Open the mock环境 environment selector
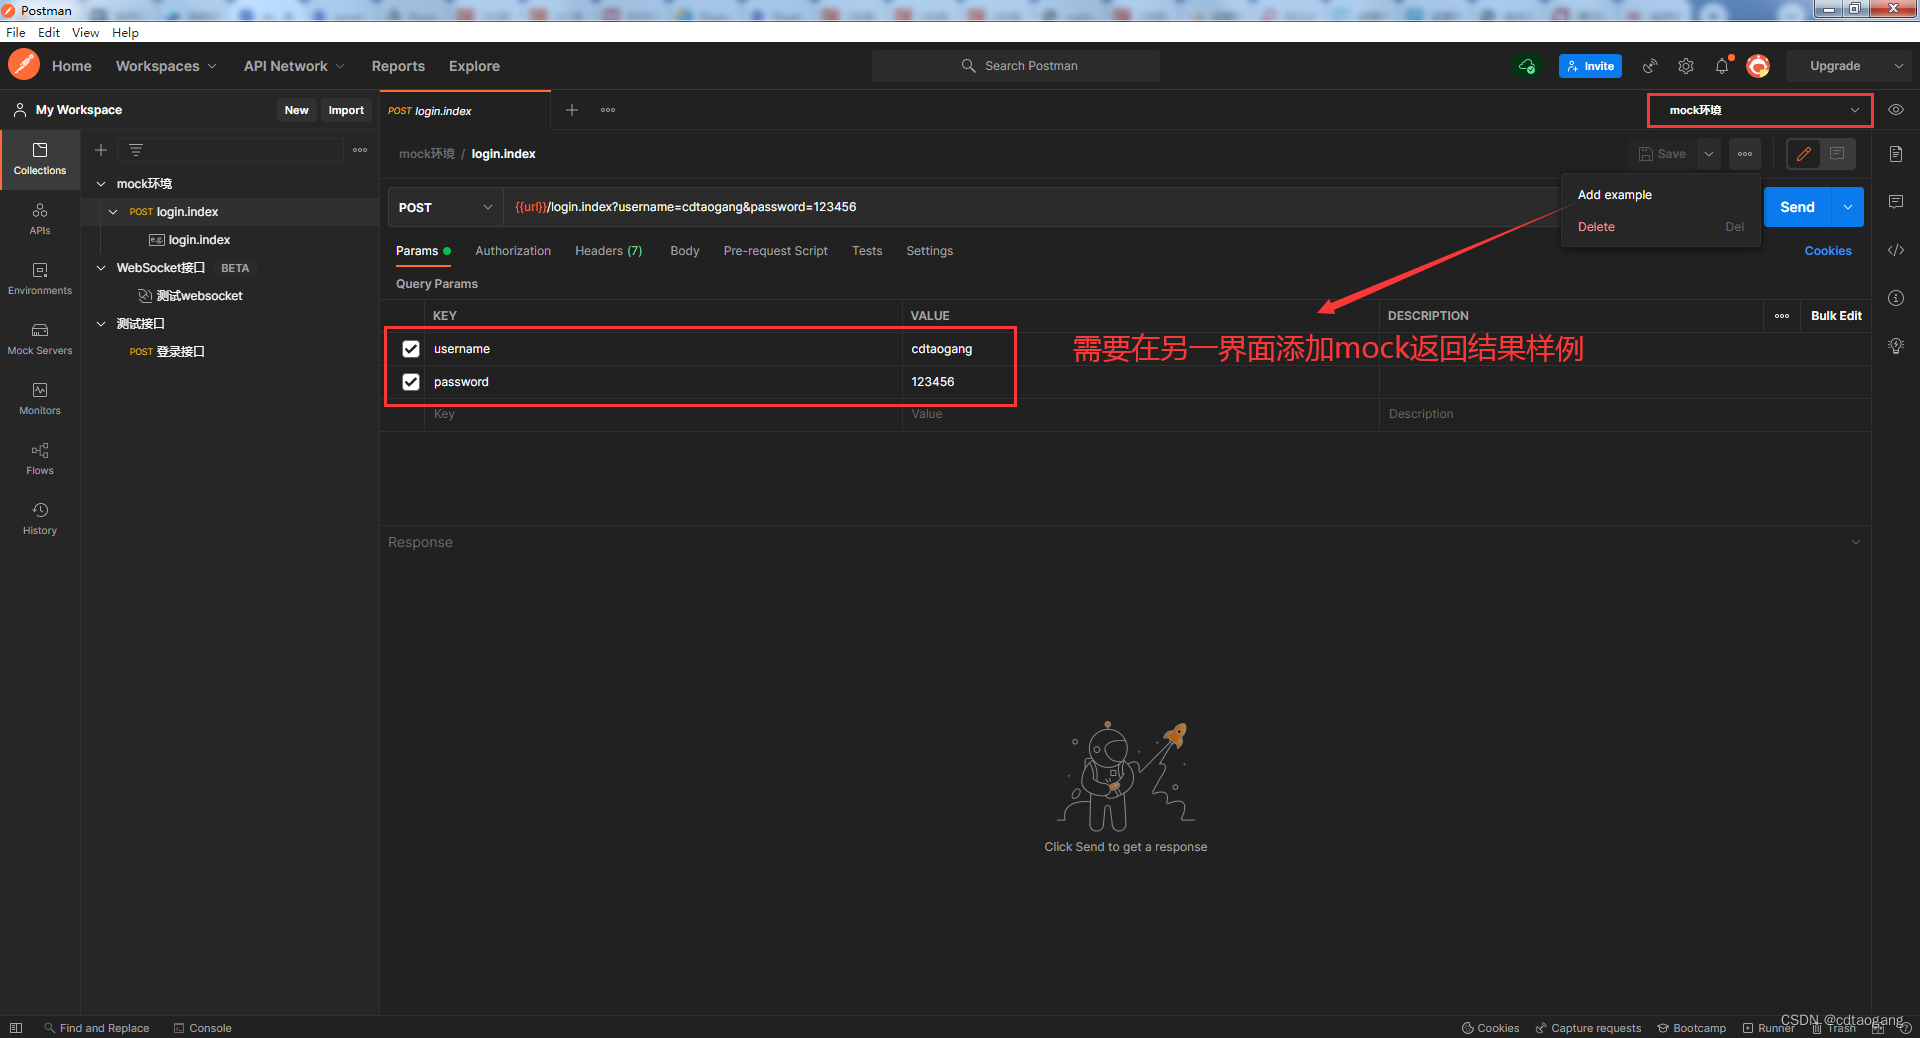1920x1038 pixels. pyautogui.click(x=1760, y=110)
